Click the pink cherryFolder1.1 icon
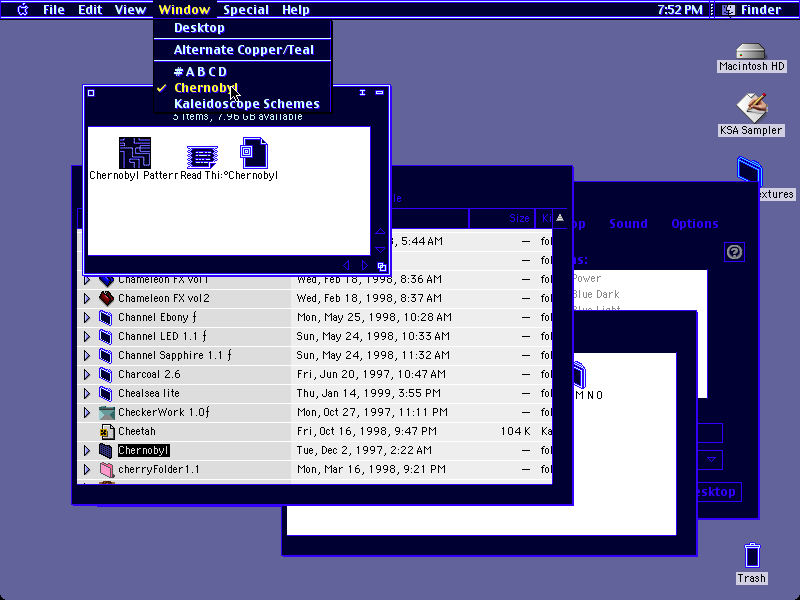The image size is (800, 600). coord(106,469)
